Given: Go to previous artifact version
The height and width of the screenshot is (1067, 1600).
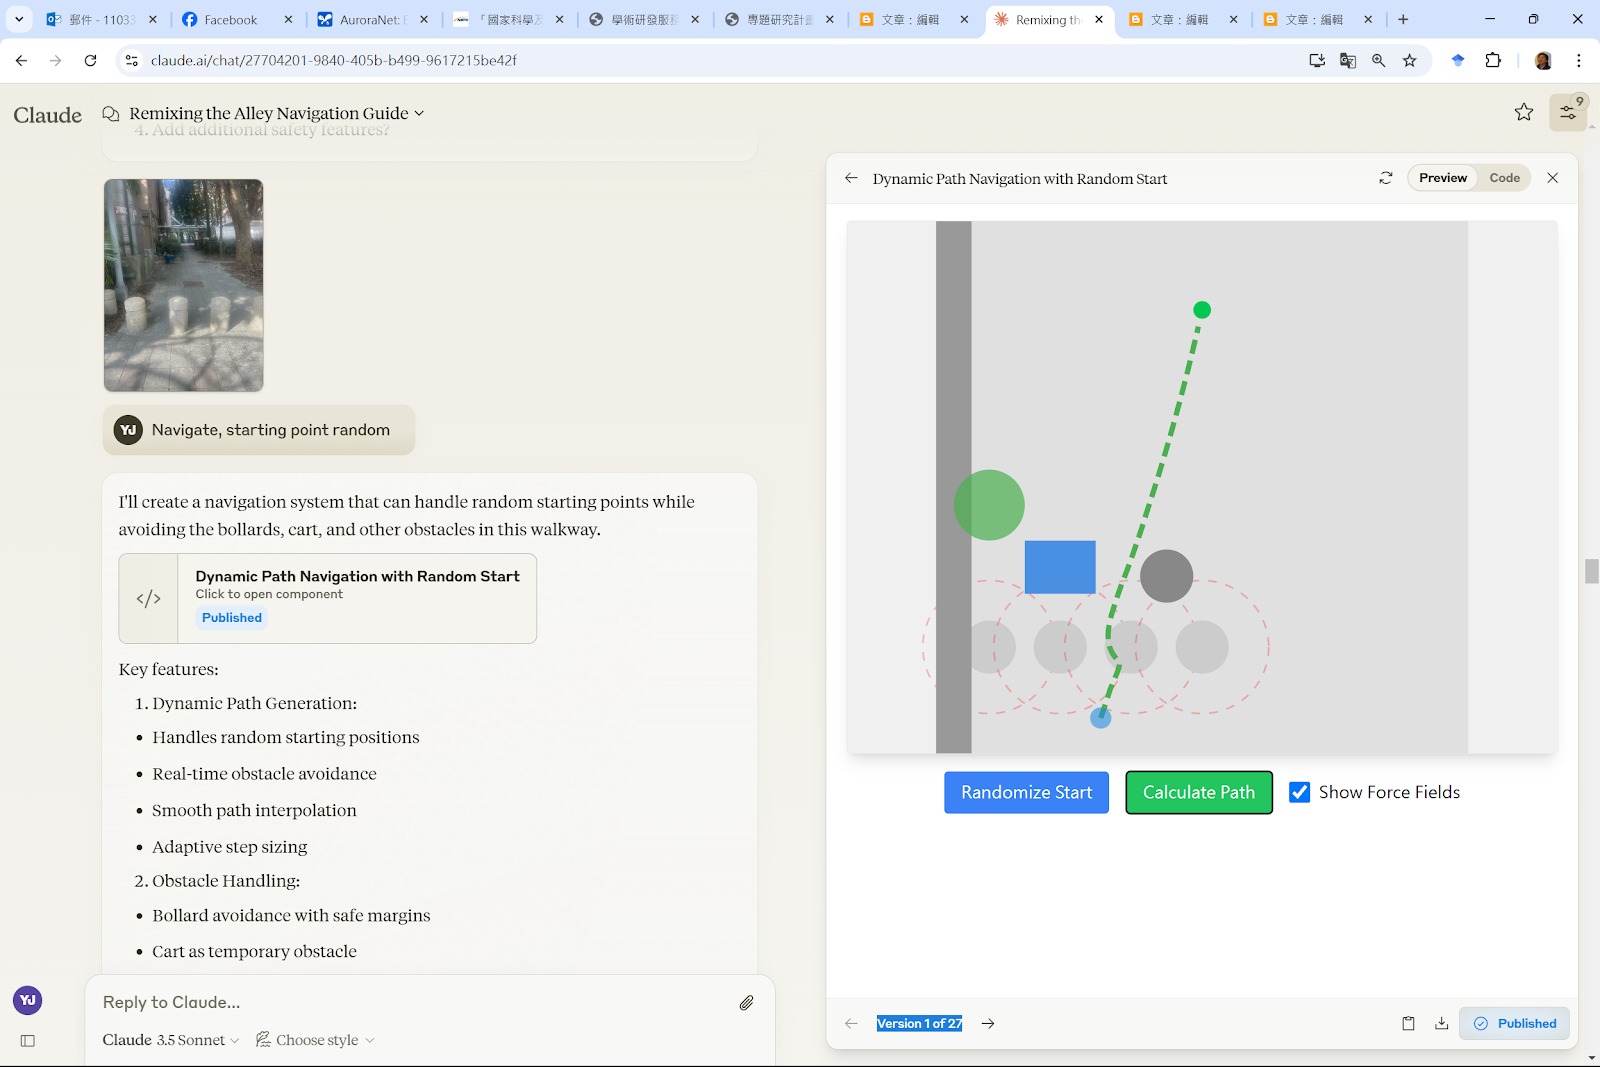Looking at the screenshot, I should pos(851,1023).
